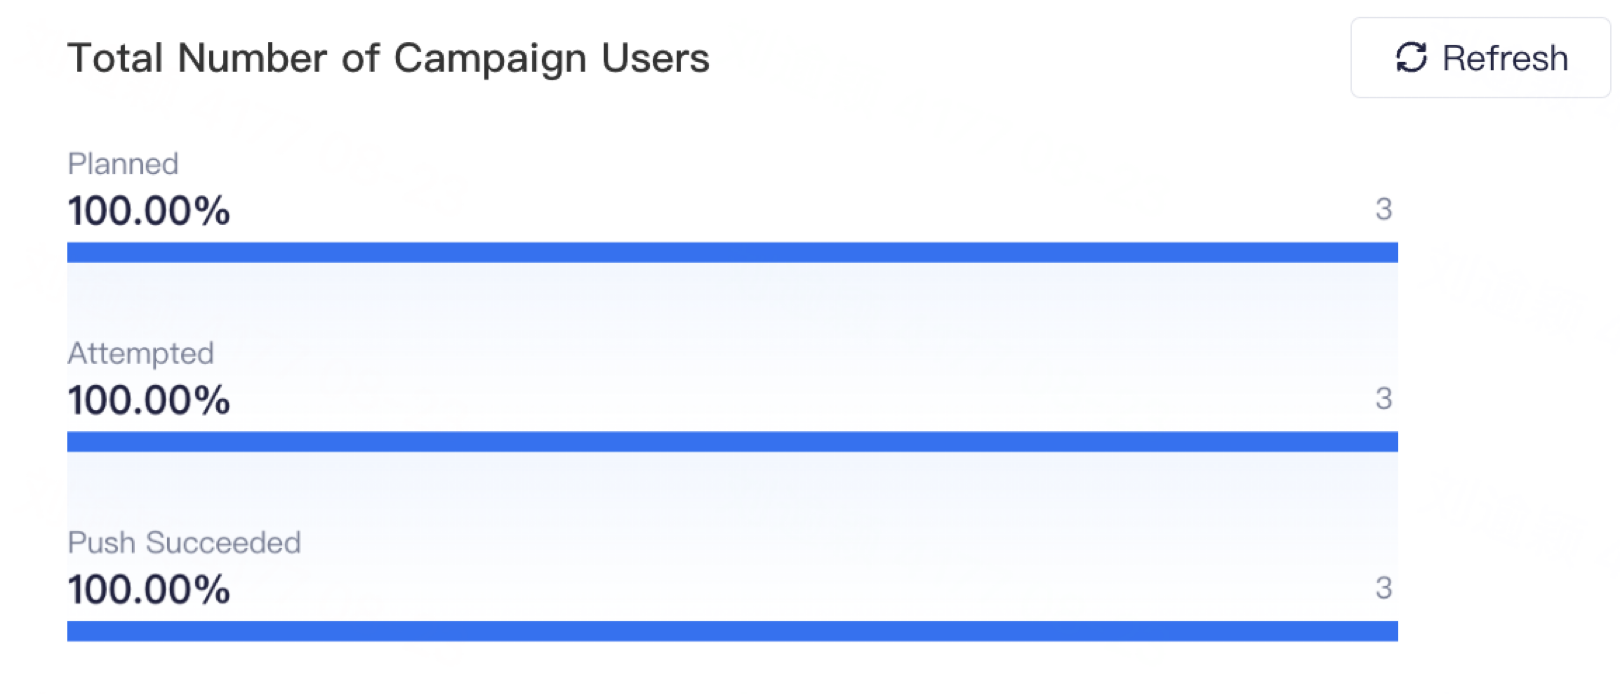Click the word Users in the title
The image size is (1620, 694).
tap(655, 58)
